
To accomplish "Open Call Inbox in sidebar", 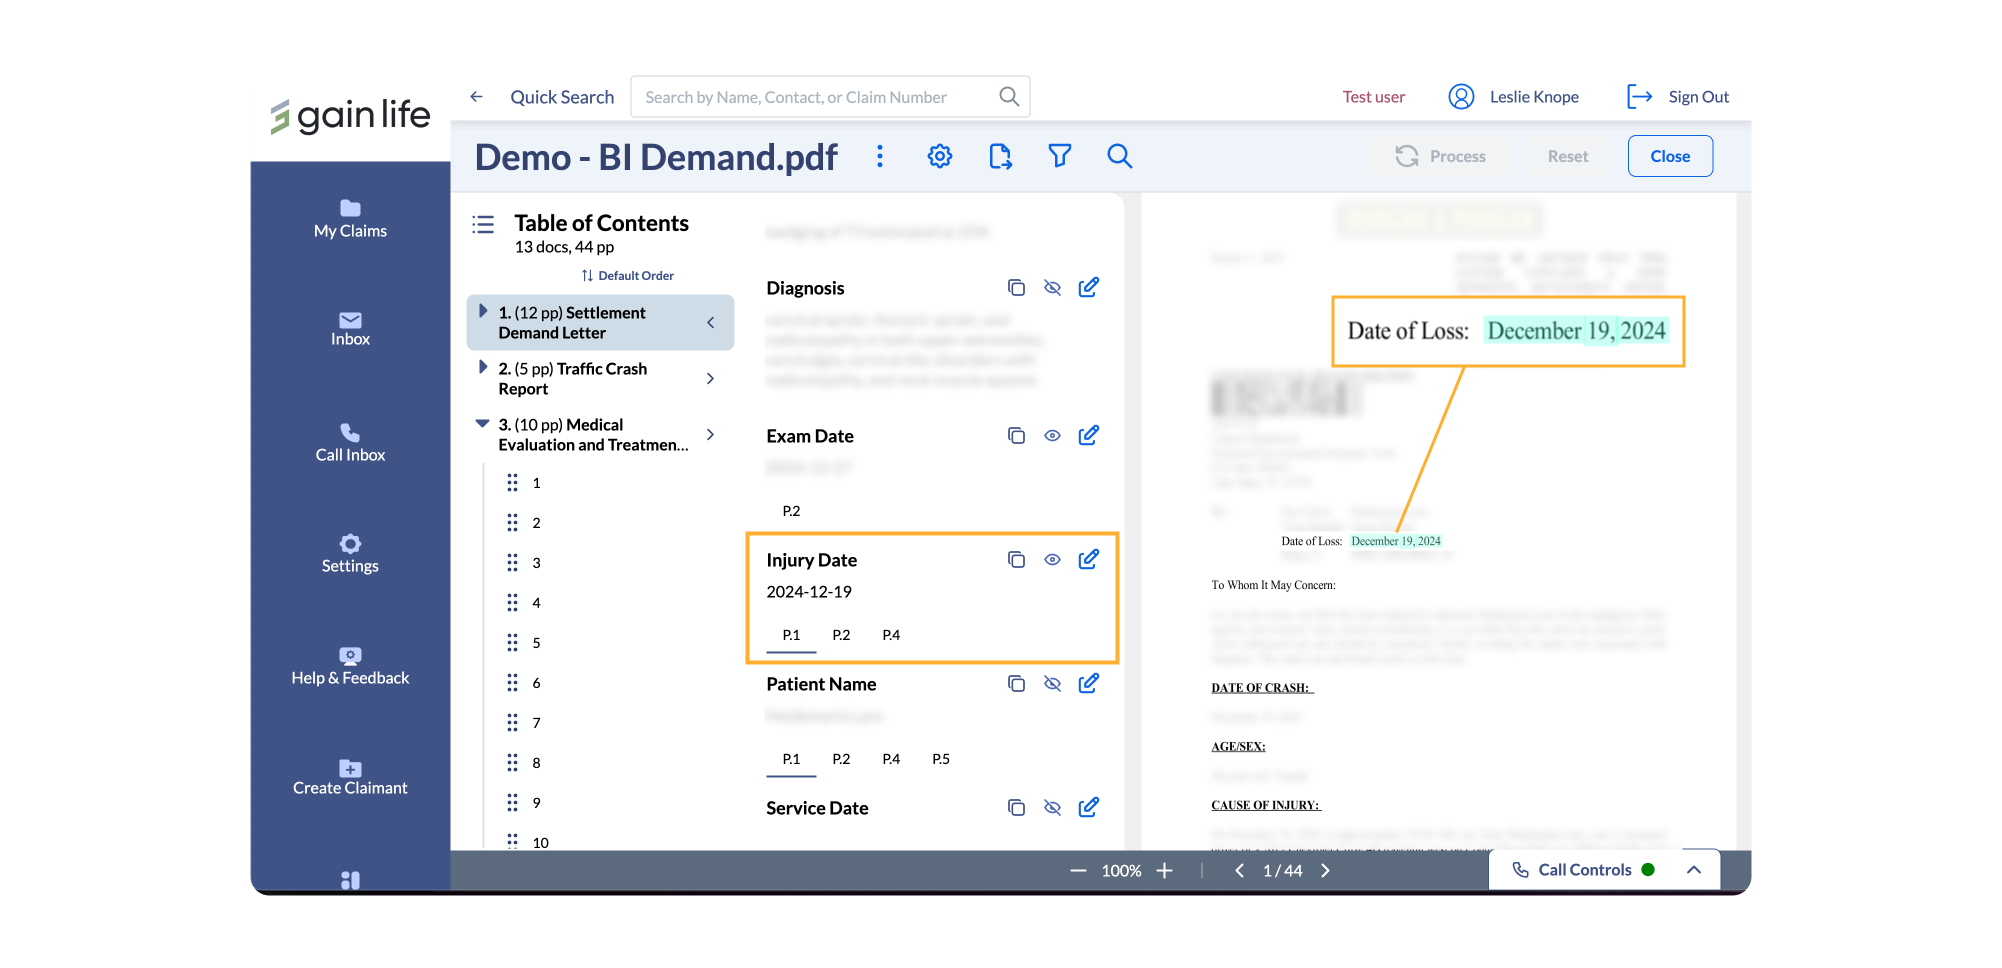I will [x=350, y=442].
